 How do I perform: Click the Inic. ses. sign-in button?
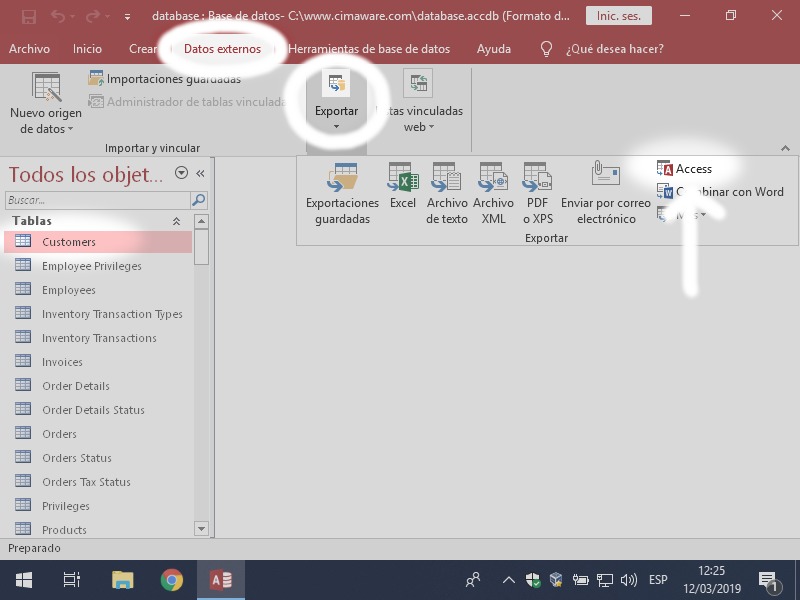click(619, 16)
